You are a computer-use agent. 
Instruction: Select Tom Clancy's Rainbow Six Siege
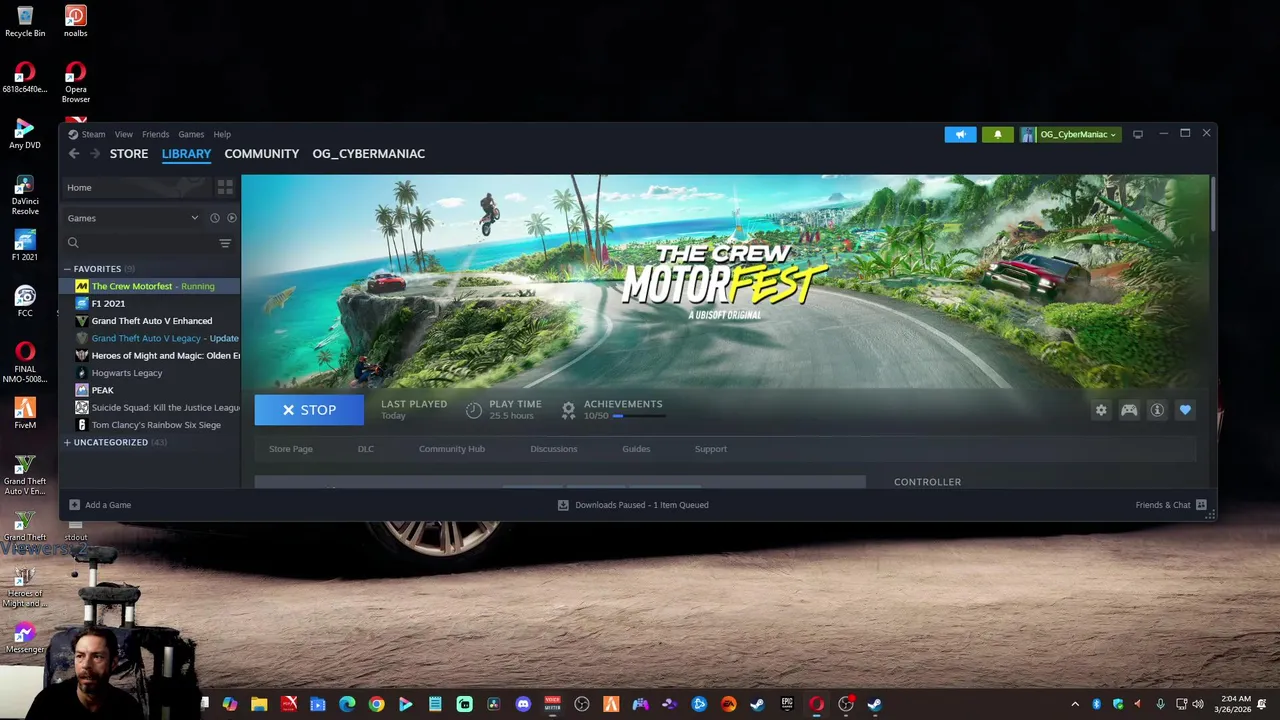[151, 425]
